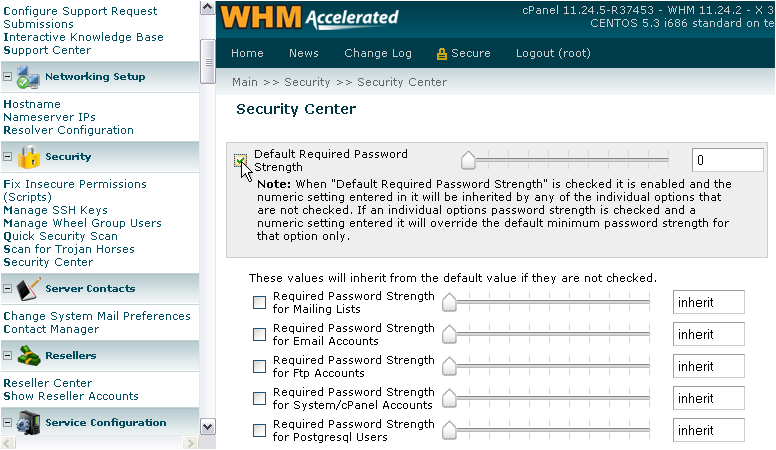Click the Server Contacts notepad icon
Screen dimensions: 776x450
tap(28, 289)
